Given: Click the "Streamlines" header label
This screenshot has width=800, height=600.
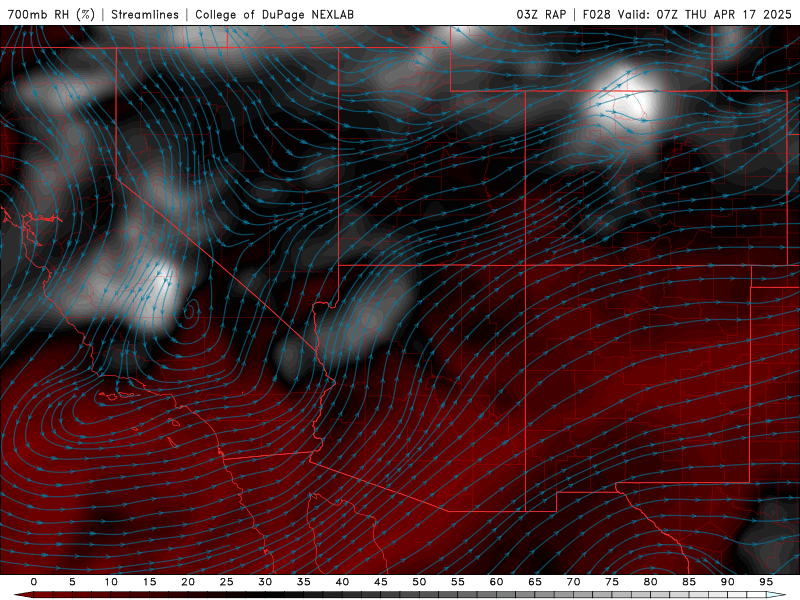Looking at the screenshot, I should pyautogui.click(x=145, y=14).
